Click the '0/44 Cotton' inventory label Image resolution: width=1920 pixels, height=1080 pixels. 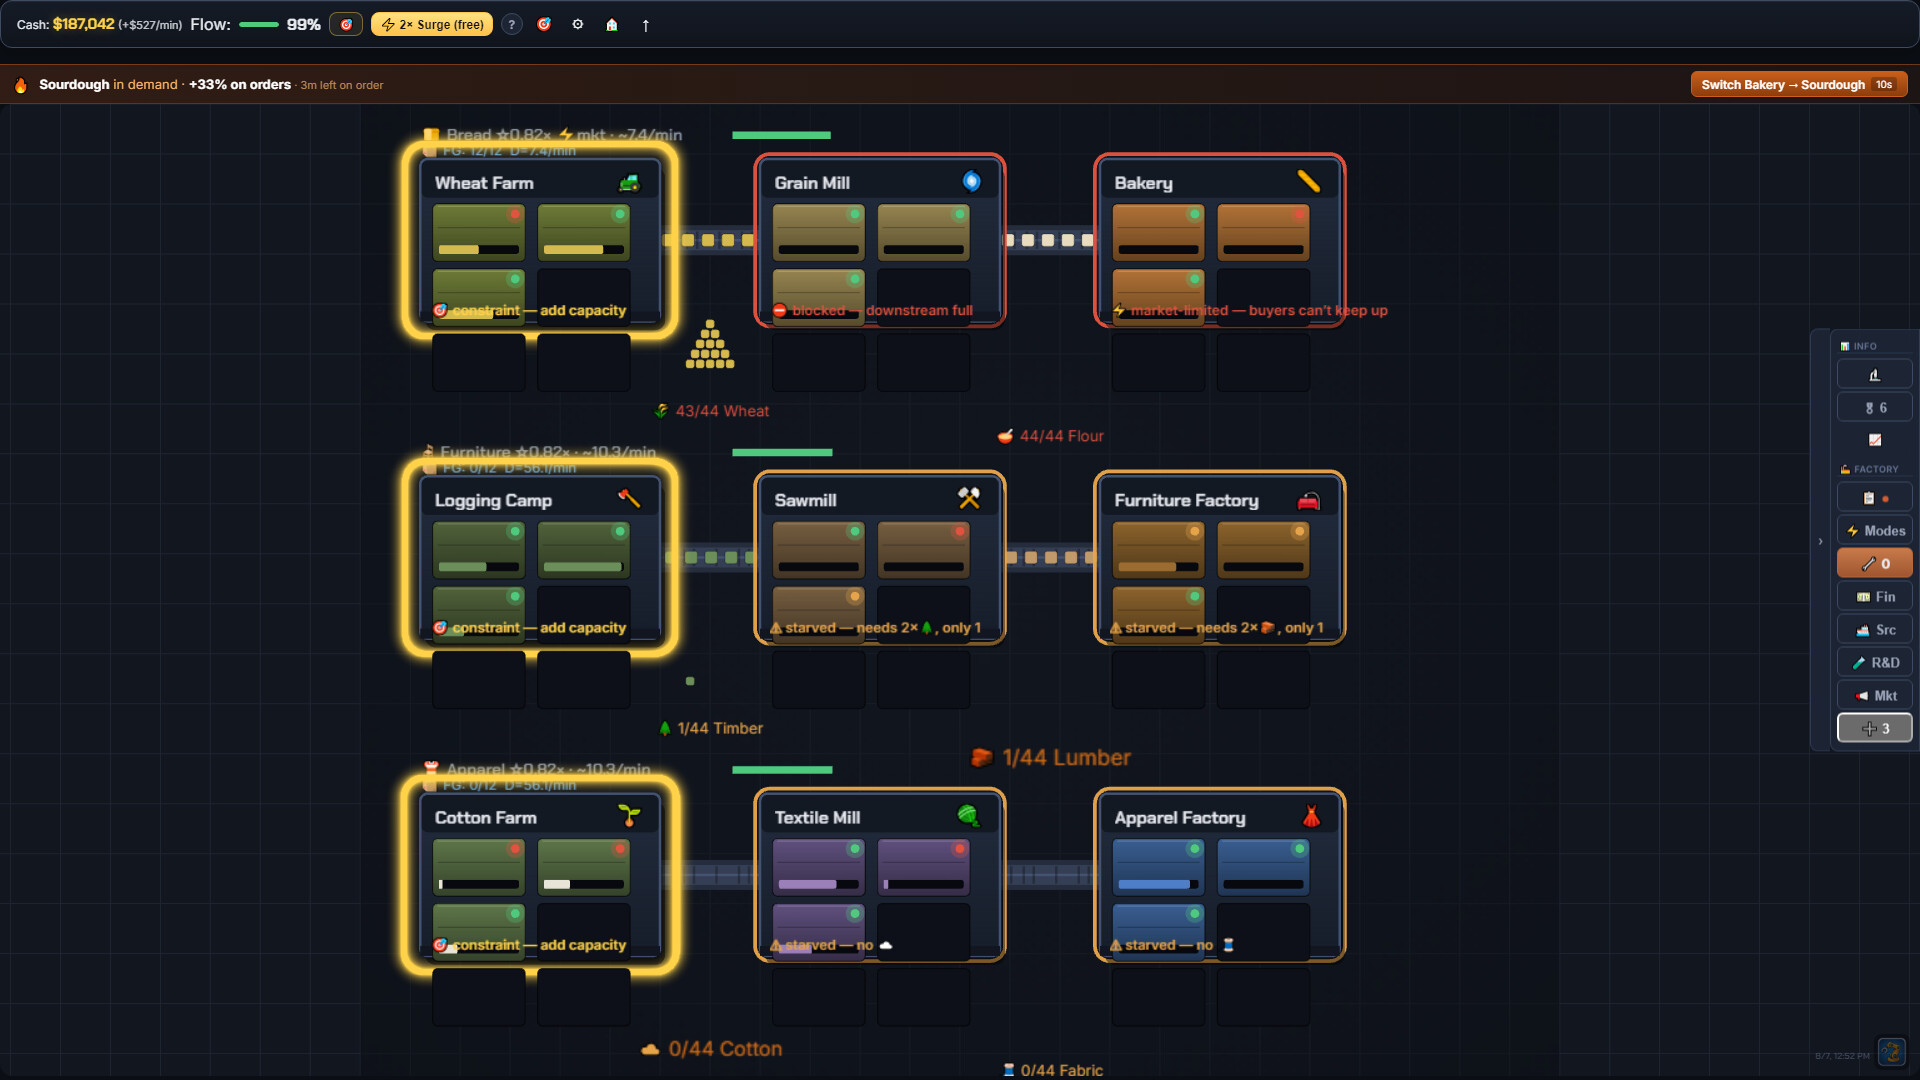tap(712, 1049)
